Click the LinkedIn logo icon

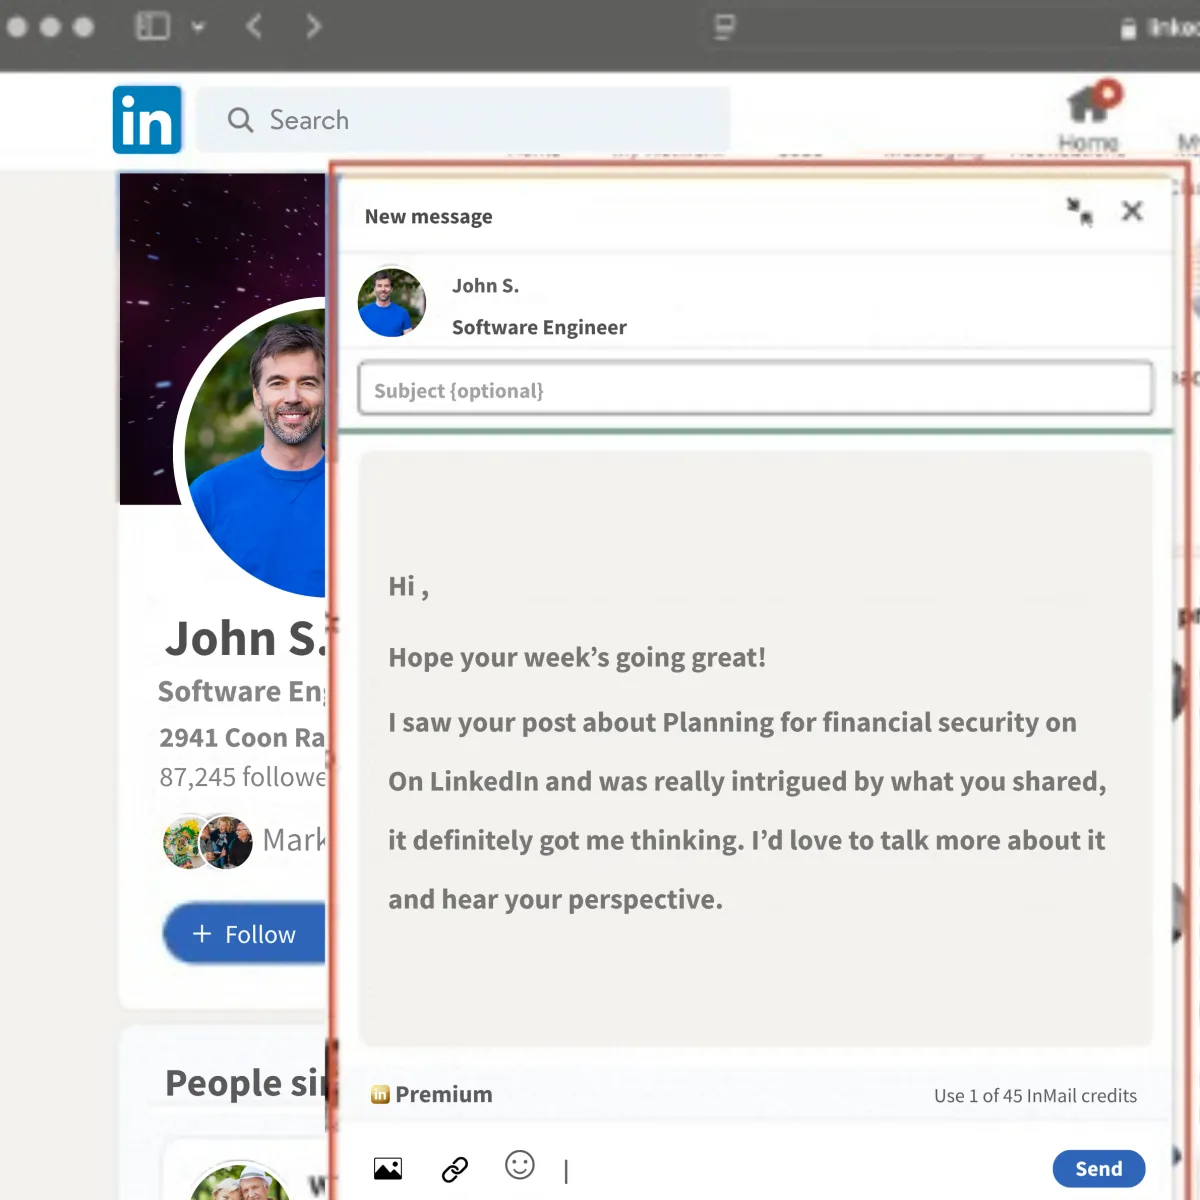click(x=147, y=120)
